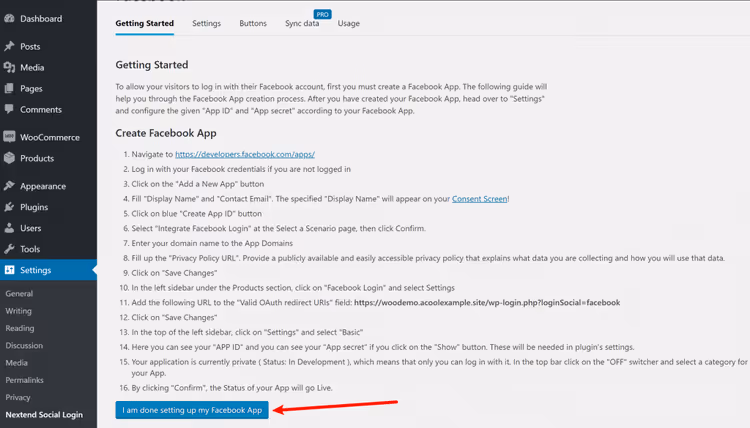
Task: Click step 16 about clicking Confirm
Action: point(232,388)
